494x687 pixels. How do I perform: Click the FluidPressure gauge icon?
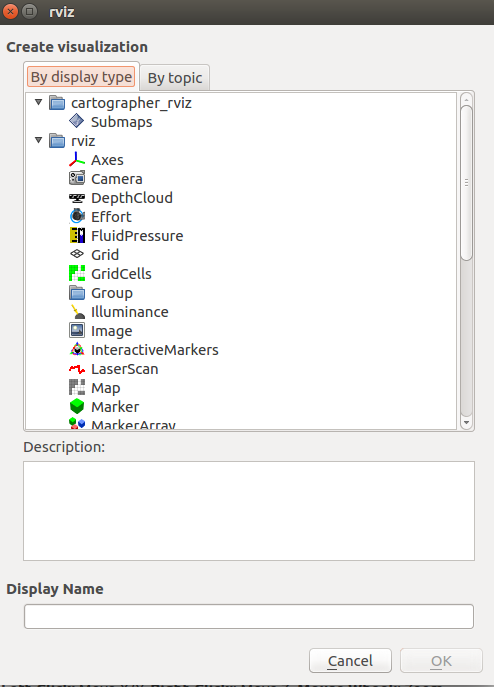[77, 236]
